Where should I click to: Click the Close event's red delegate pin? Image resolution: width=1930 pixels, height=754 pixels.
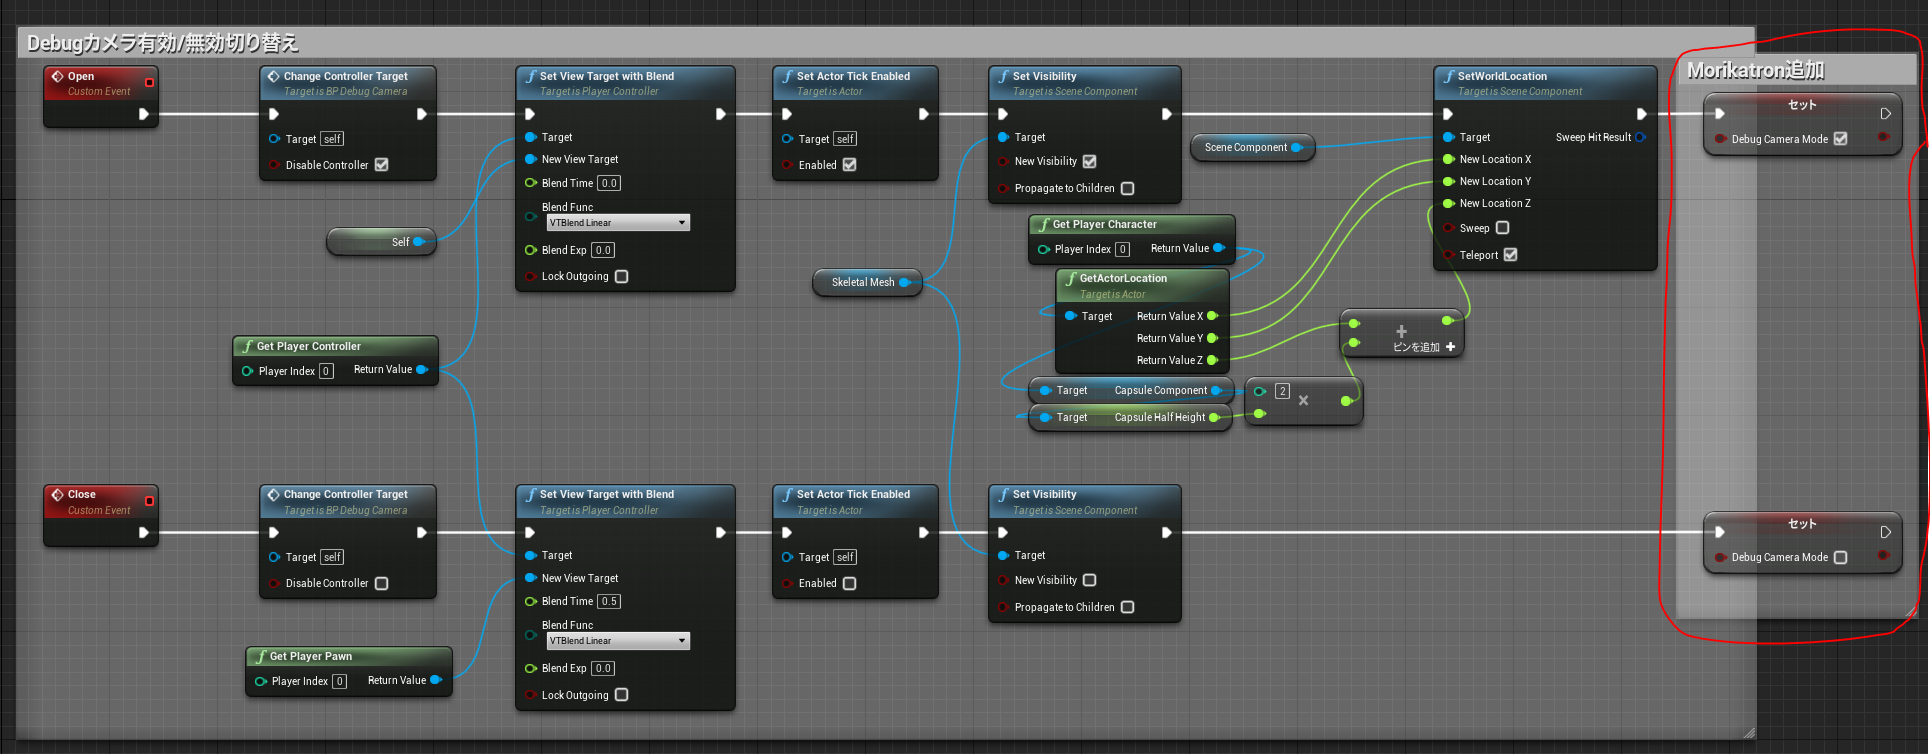[150, 500]
